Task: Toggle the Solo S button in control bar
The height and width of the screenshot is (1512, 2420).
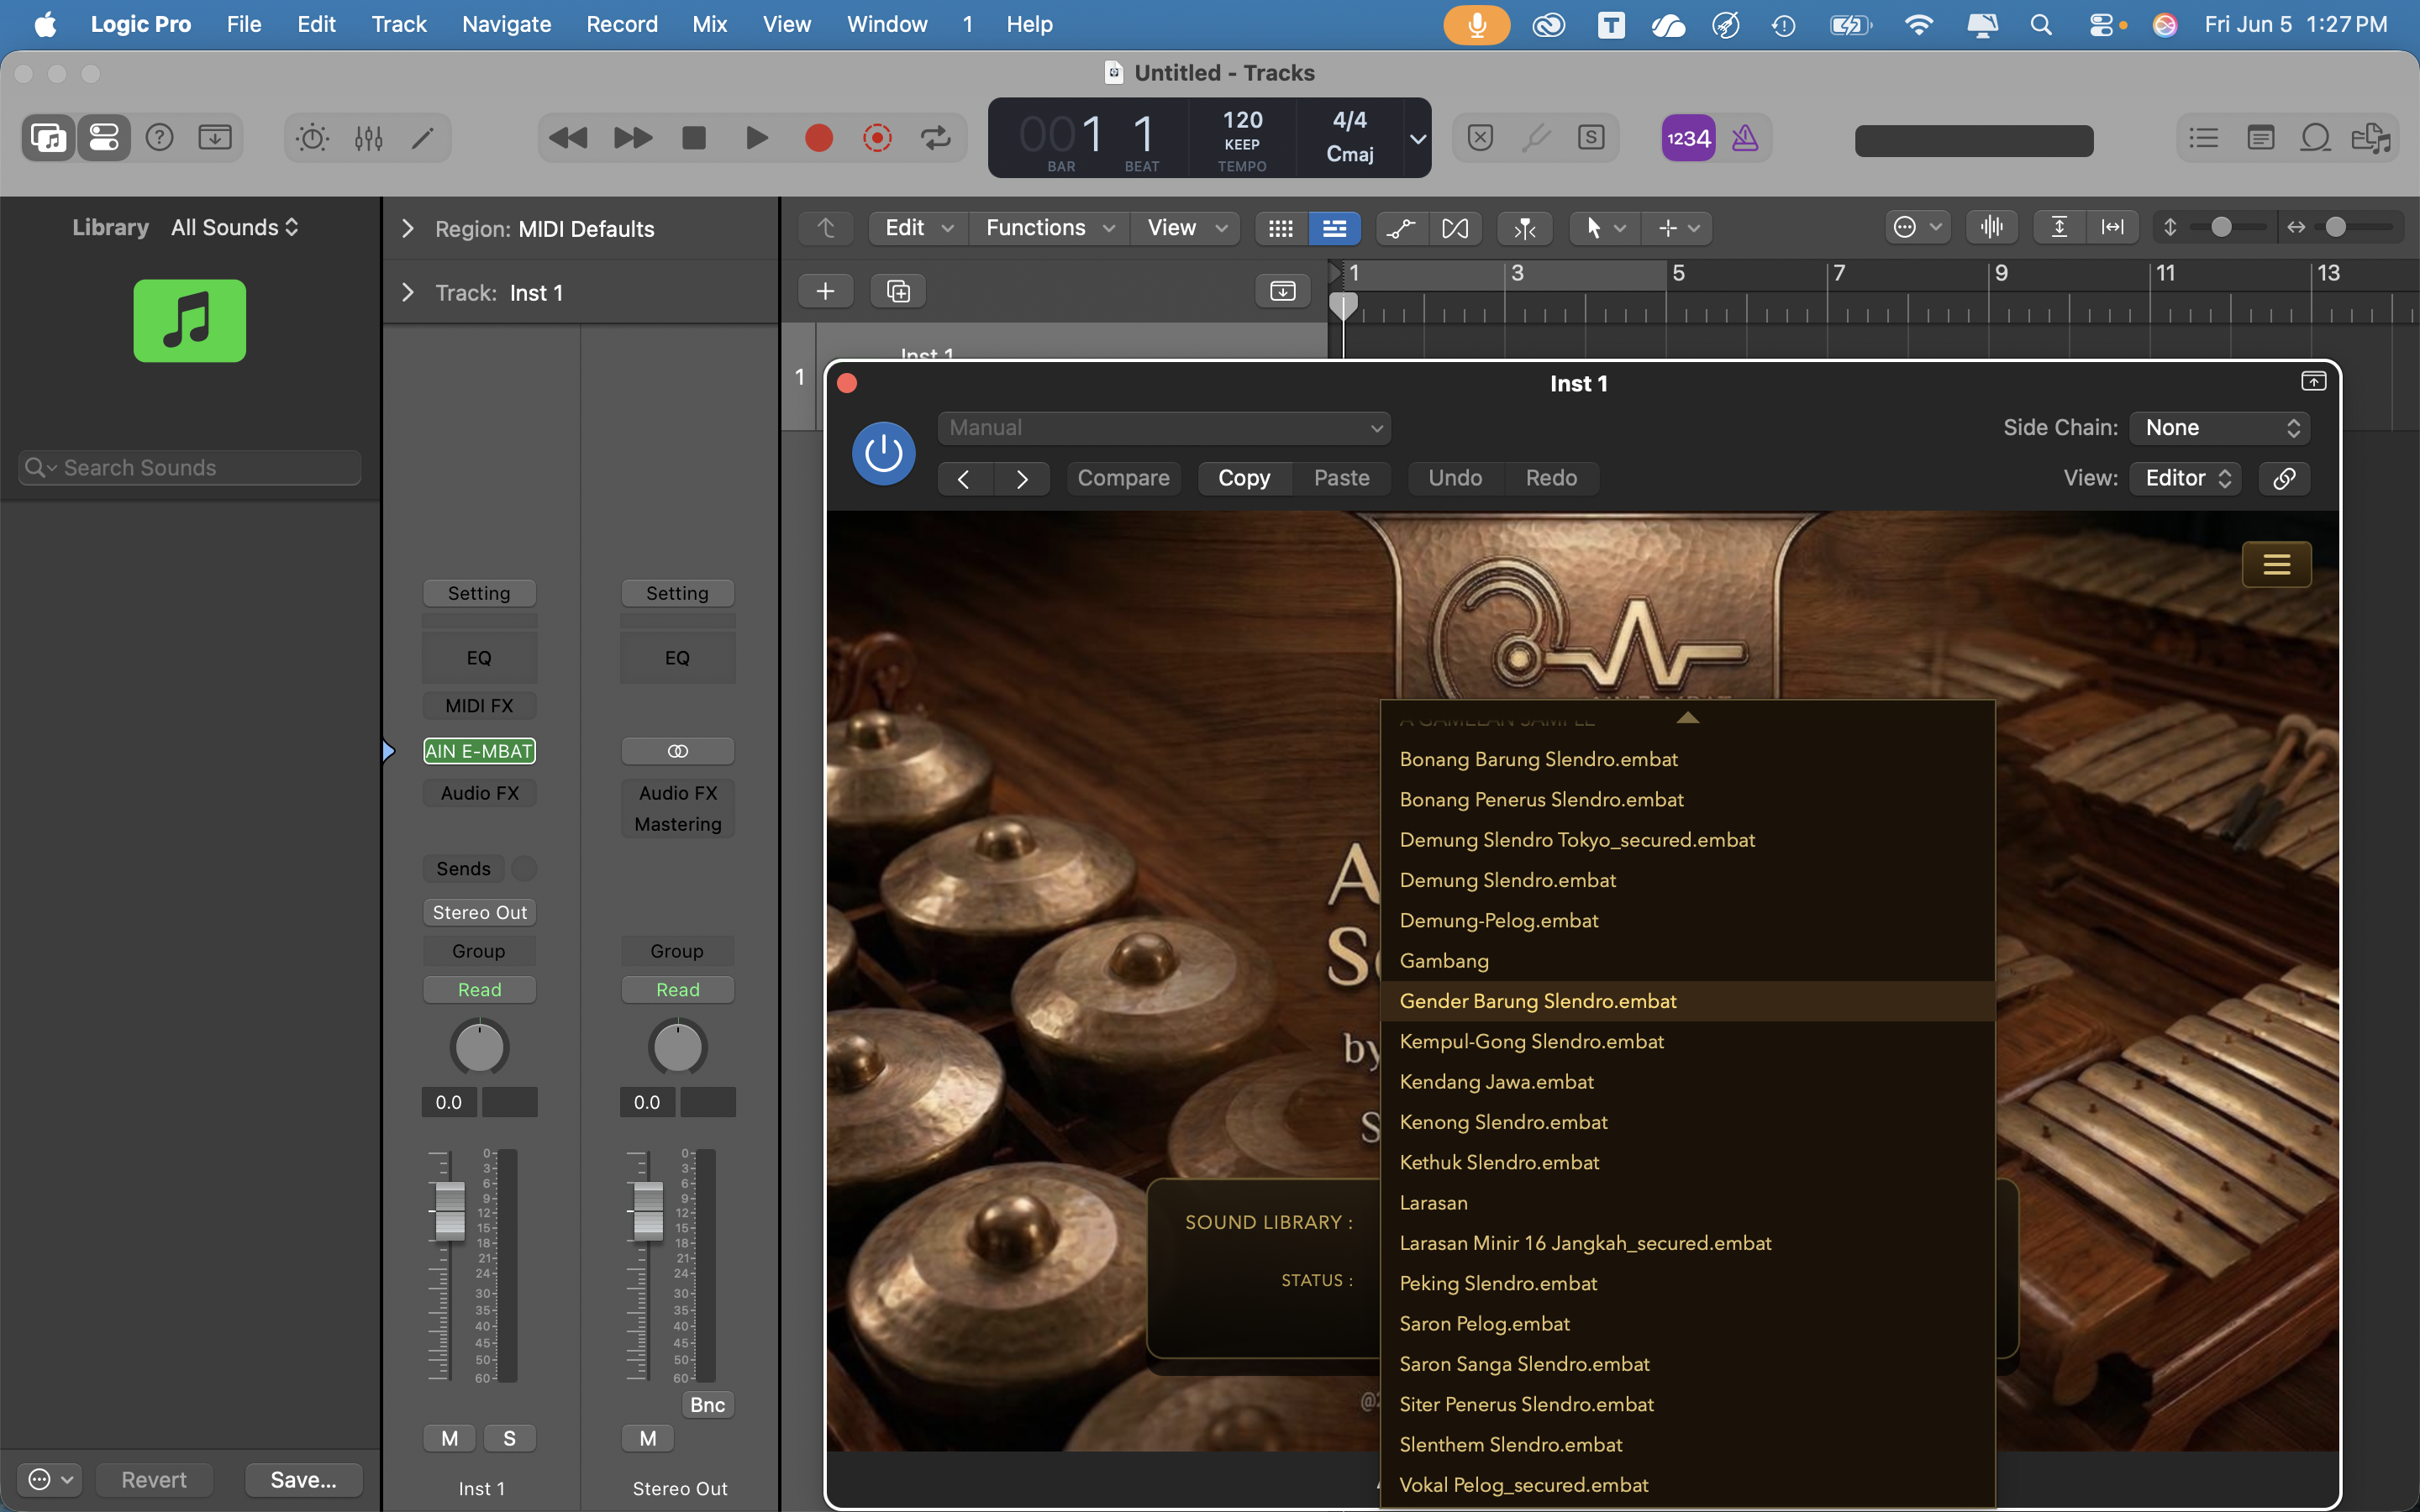Action: (1591, 138)
